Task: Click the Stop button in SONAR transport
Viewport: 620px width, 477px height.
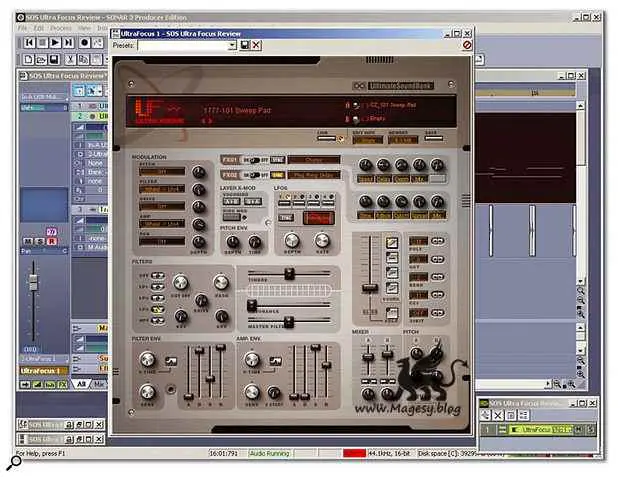Action: [x=42, y=42]
